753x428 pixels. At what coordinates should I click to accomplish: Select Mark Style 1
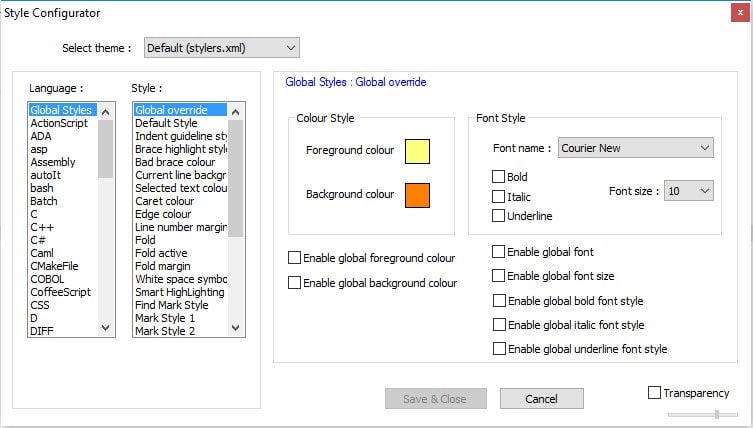pyautogui.click(x=180, y=318)
